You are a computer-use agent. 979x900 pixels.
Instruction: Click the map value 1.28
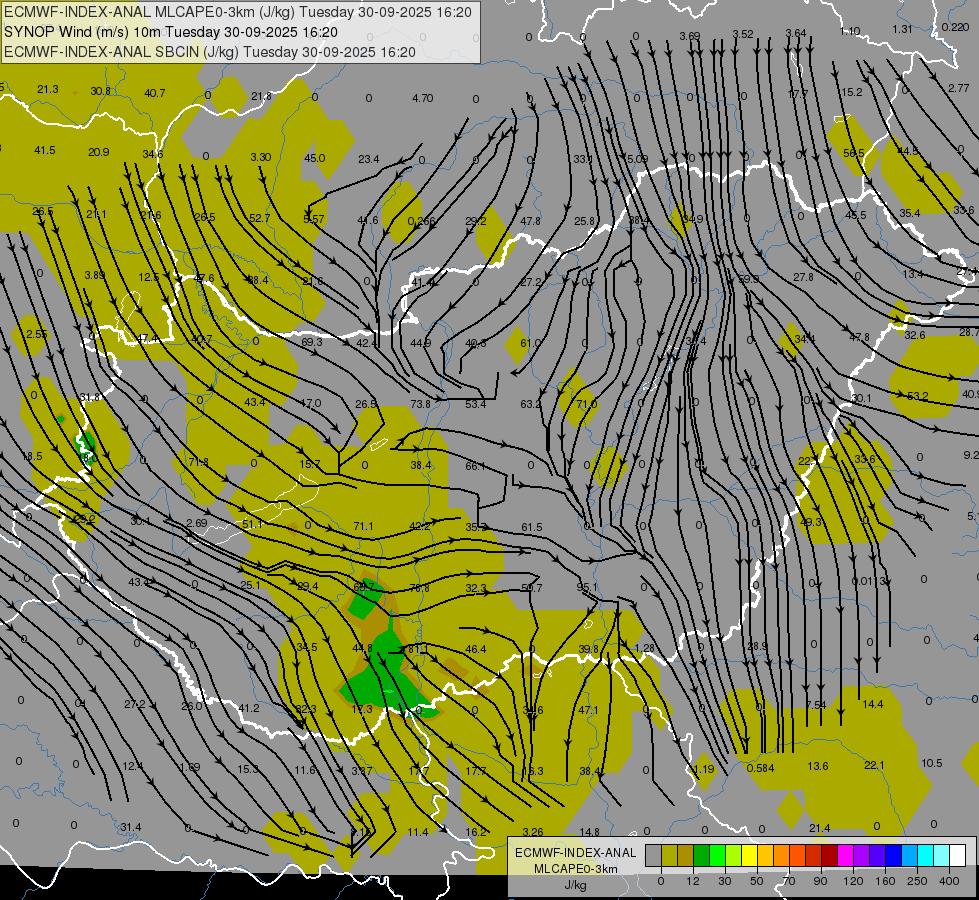(x=644, y=648)
